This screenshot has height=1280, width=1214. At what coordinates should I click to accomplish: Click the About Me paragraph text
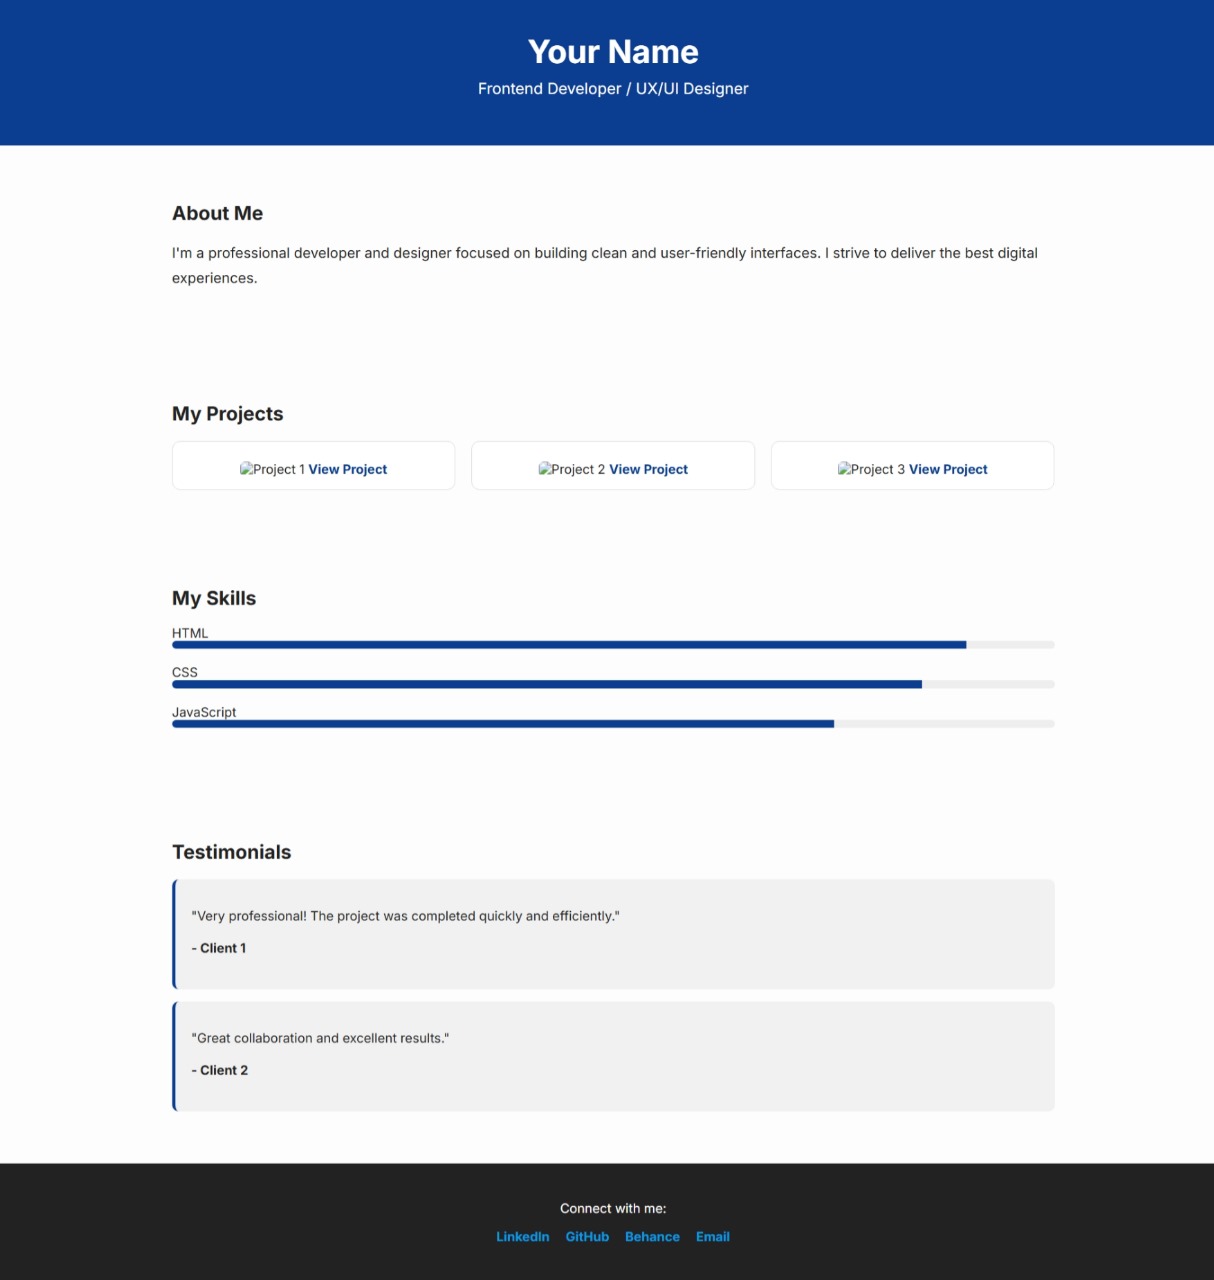coord(605,266)
